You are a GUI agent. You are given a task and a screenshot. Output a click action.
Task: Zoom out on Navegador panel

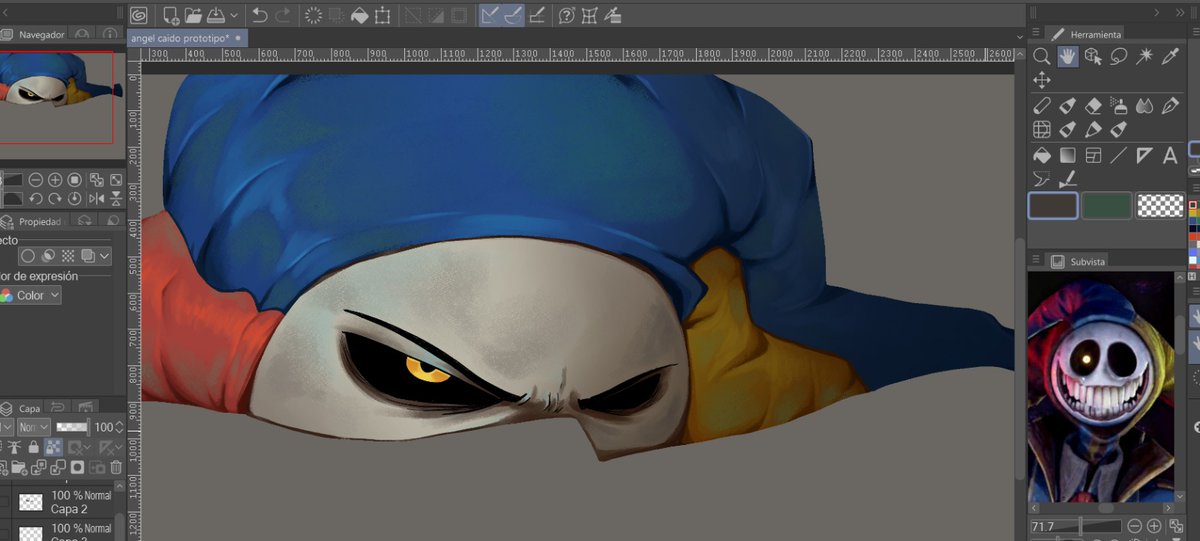pos(36,180)
